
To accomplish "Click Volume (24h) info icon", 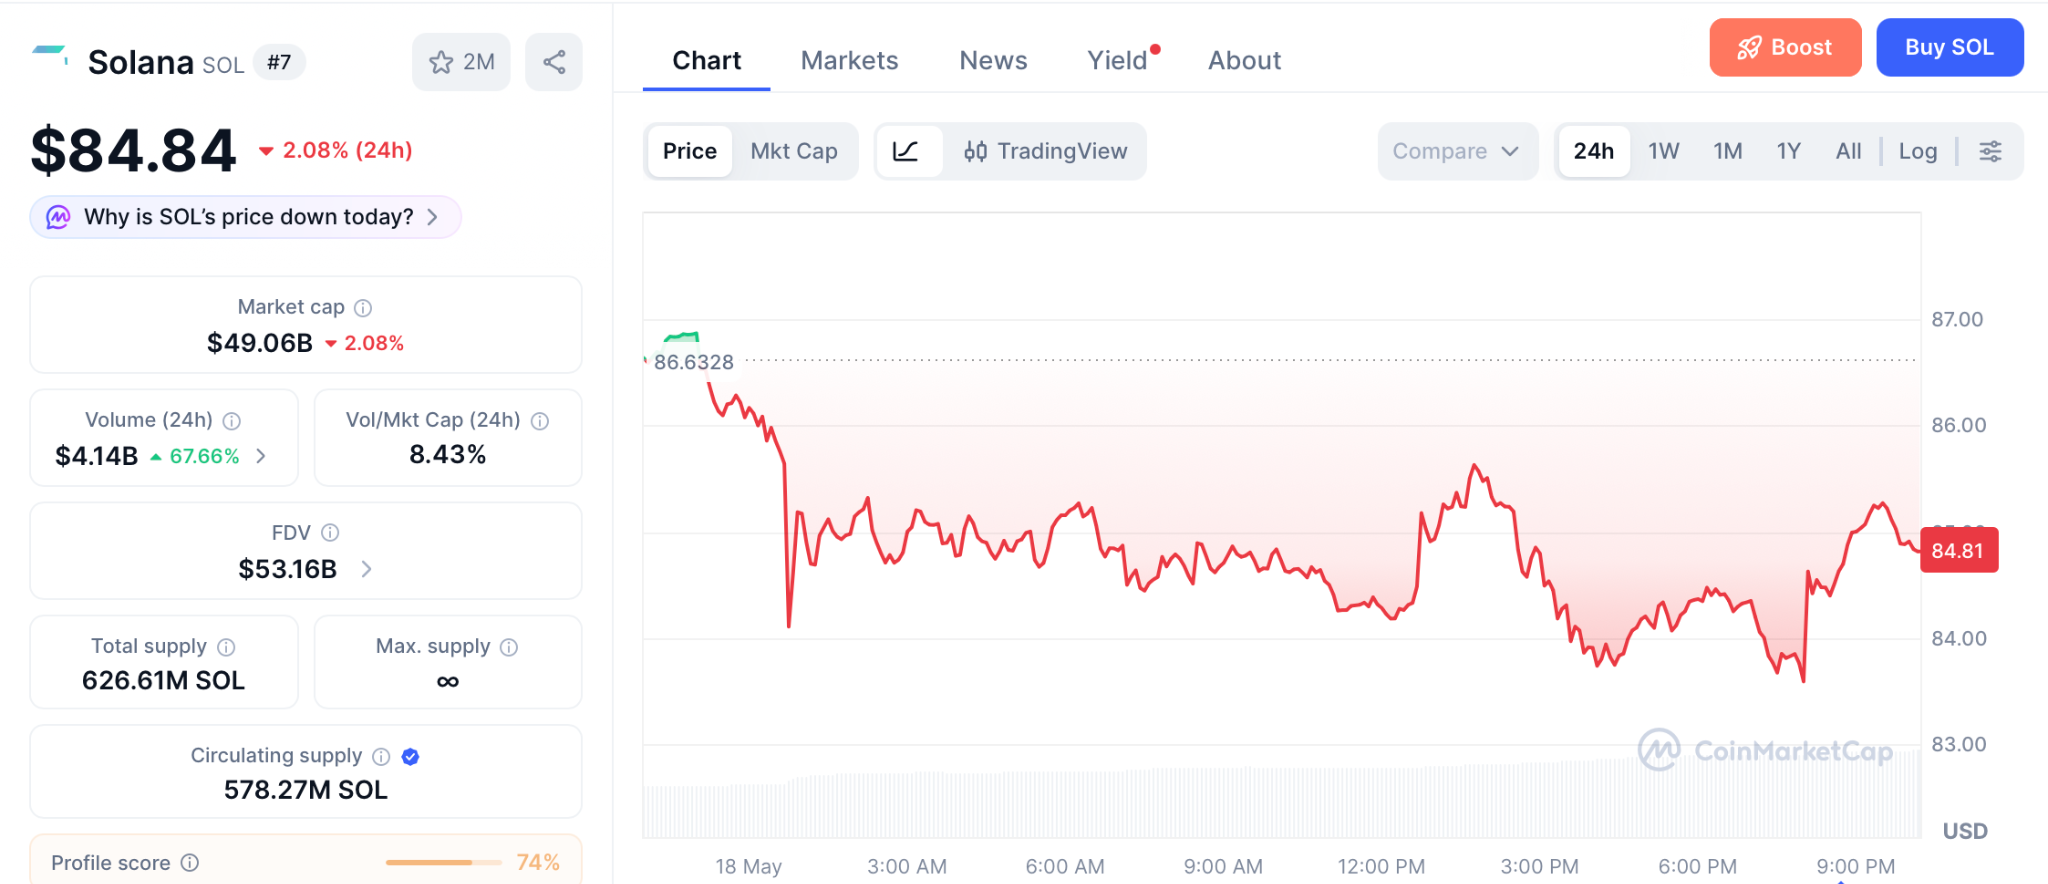I will tap(231, 421).
